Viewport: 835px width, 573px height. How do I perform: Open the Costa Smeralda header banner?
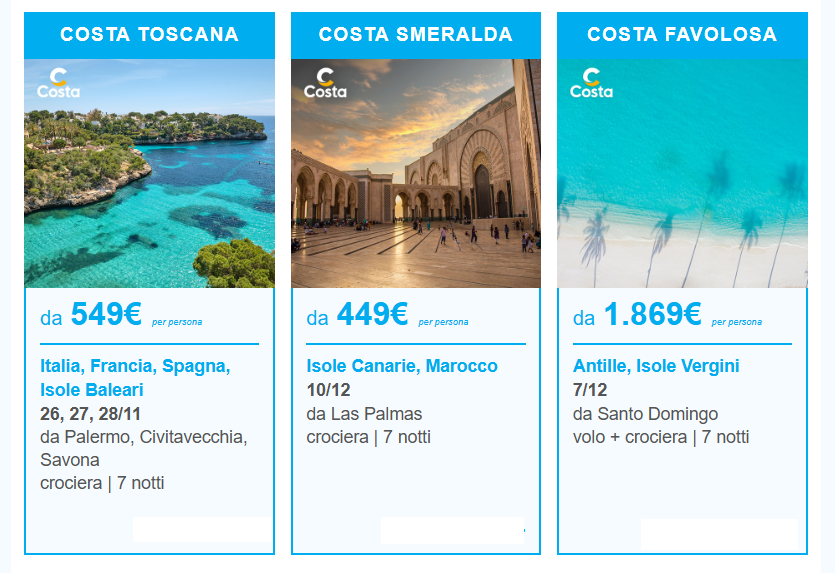[416, 35]
